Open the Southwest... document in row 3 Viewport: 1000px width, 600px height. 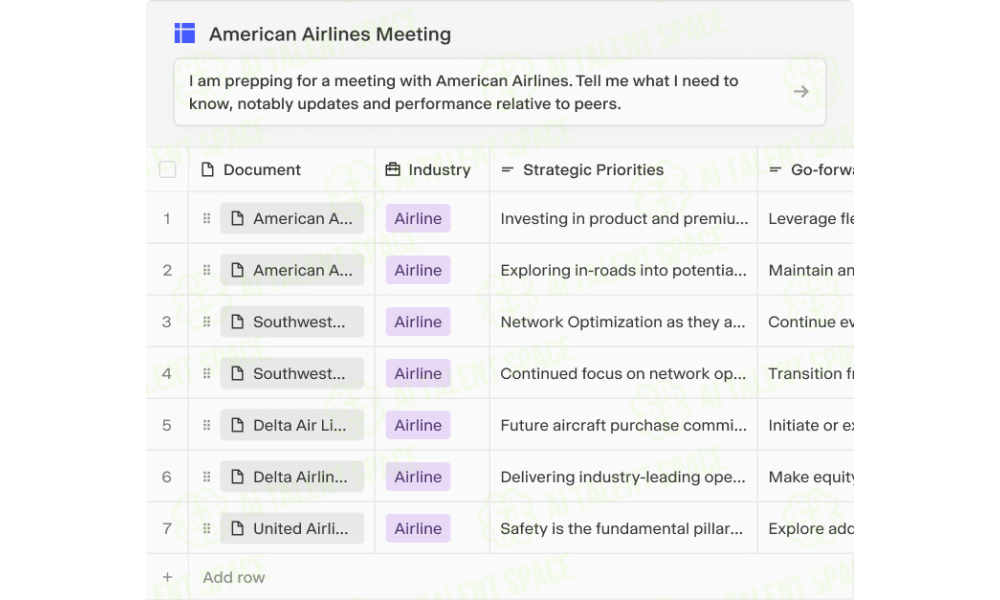[292, 321]
